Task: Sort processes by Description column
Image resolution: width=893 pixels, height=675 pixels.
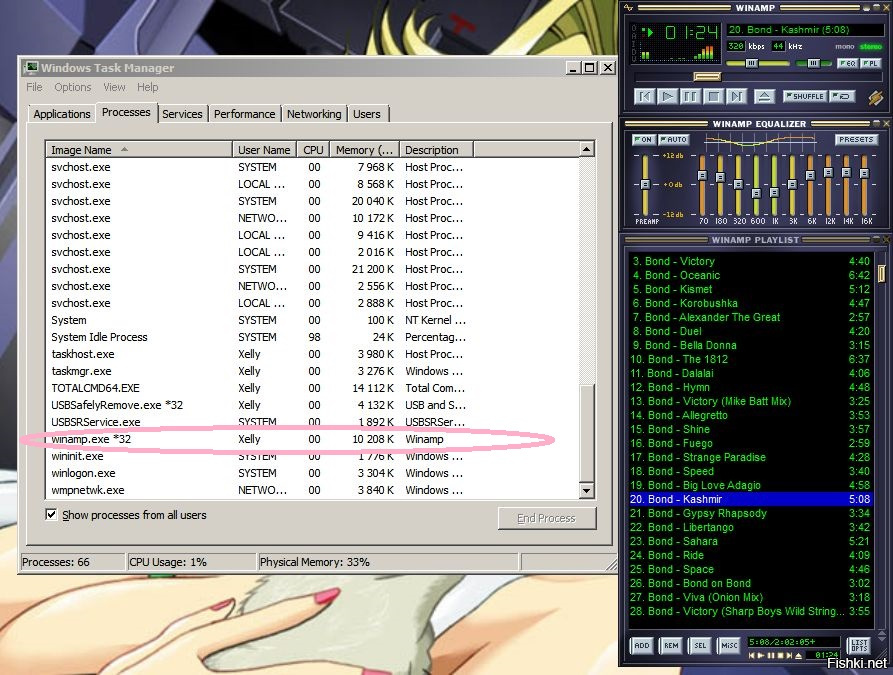Action: [x=437, y=150]
